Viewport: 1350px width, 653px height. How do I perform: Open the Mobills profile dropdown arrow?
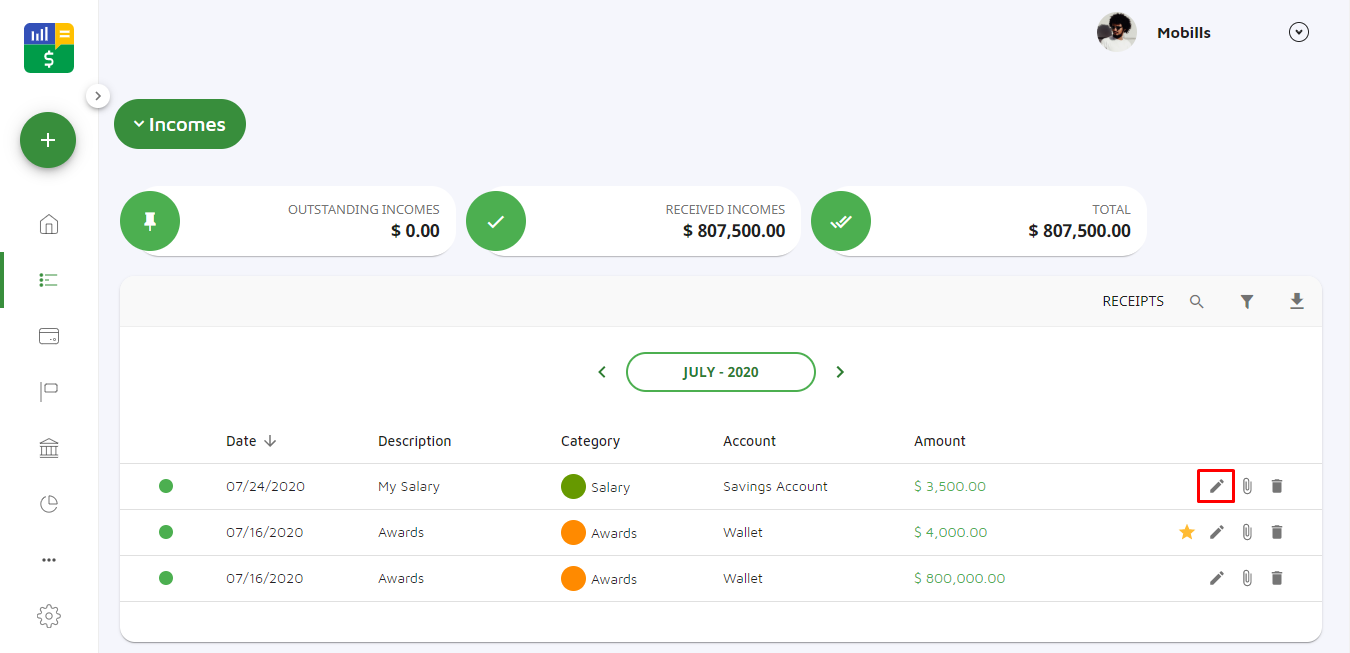point(1298,33)
